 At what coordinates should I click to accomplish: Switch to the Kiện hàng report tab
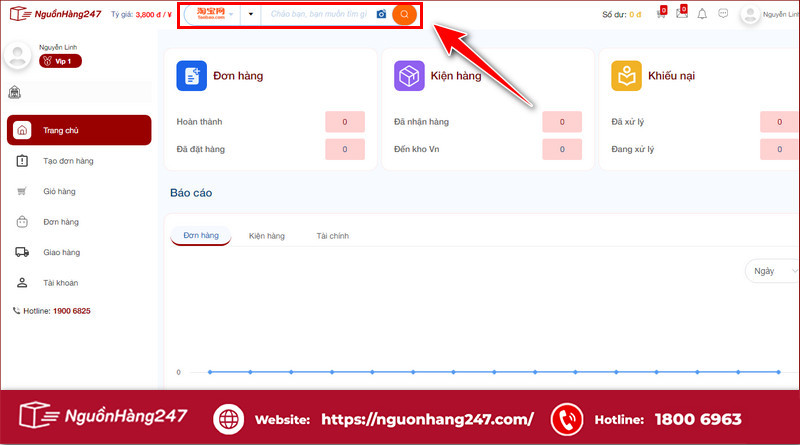[267, 236]
